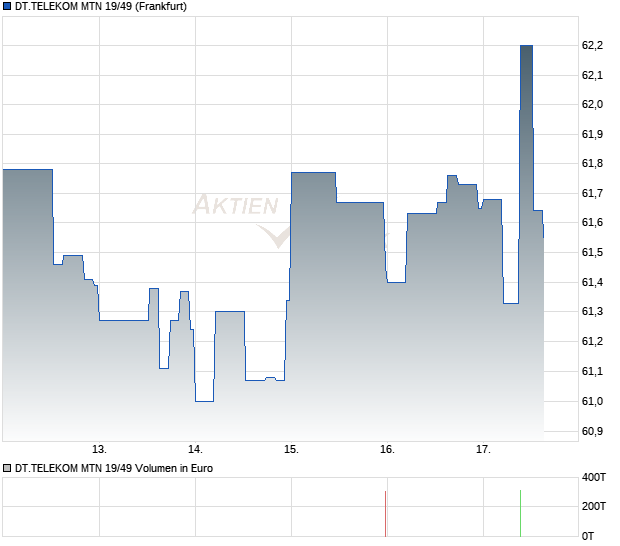Click the y-axis value 62,1
This screenshot has height=546, width=620.
[x=592, y=75]
